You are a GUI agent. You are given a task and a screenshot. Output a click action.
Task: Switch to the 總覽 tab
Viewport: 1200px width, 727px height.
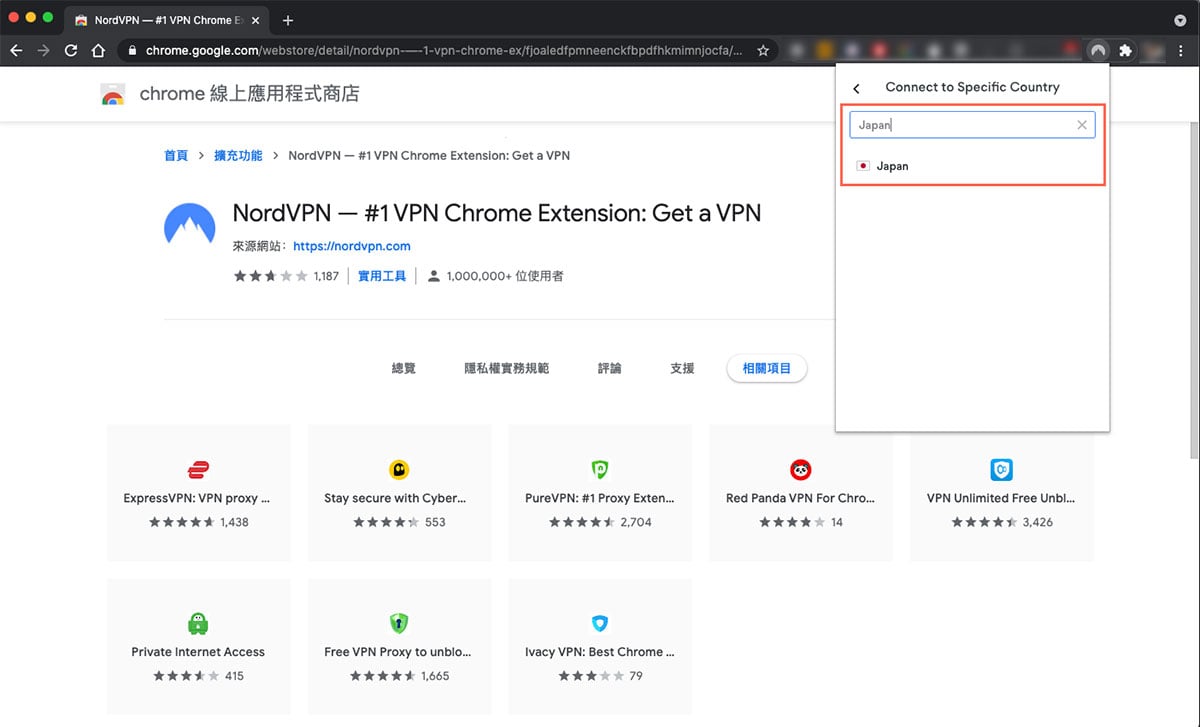(403, 368)
